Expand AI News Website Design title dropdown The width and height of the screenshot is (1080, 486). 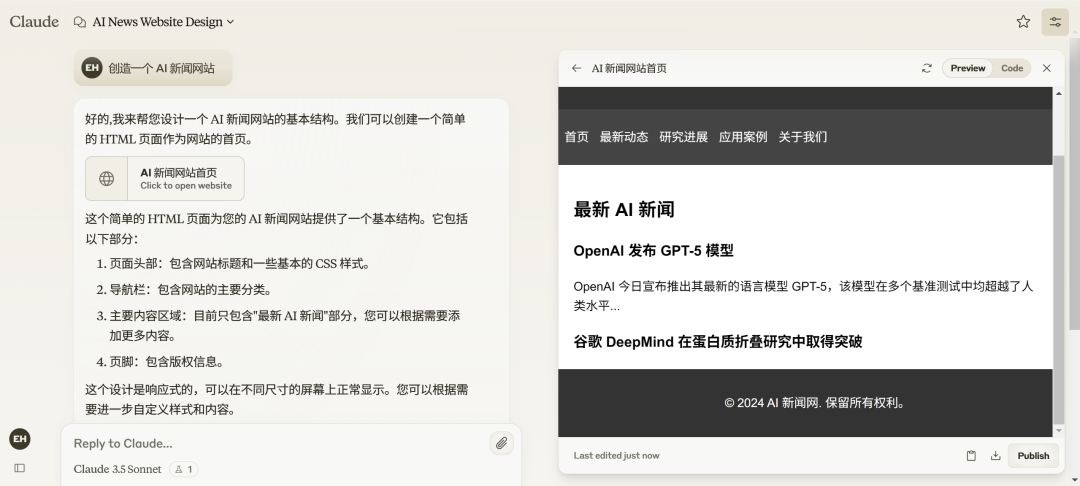pyautogui.click(x=163, y=22)
